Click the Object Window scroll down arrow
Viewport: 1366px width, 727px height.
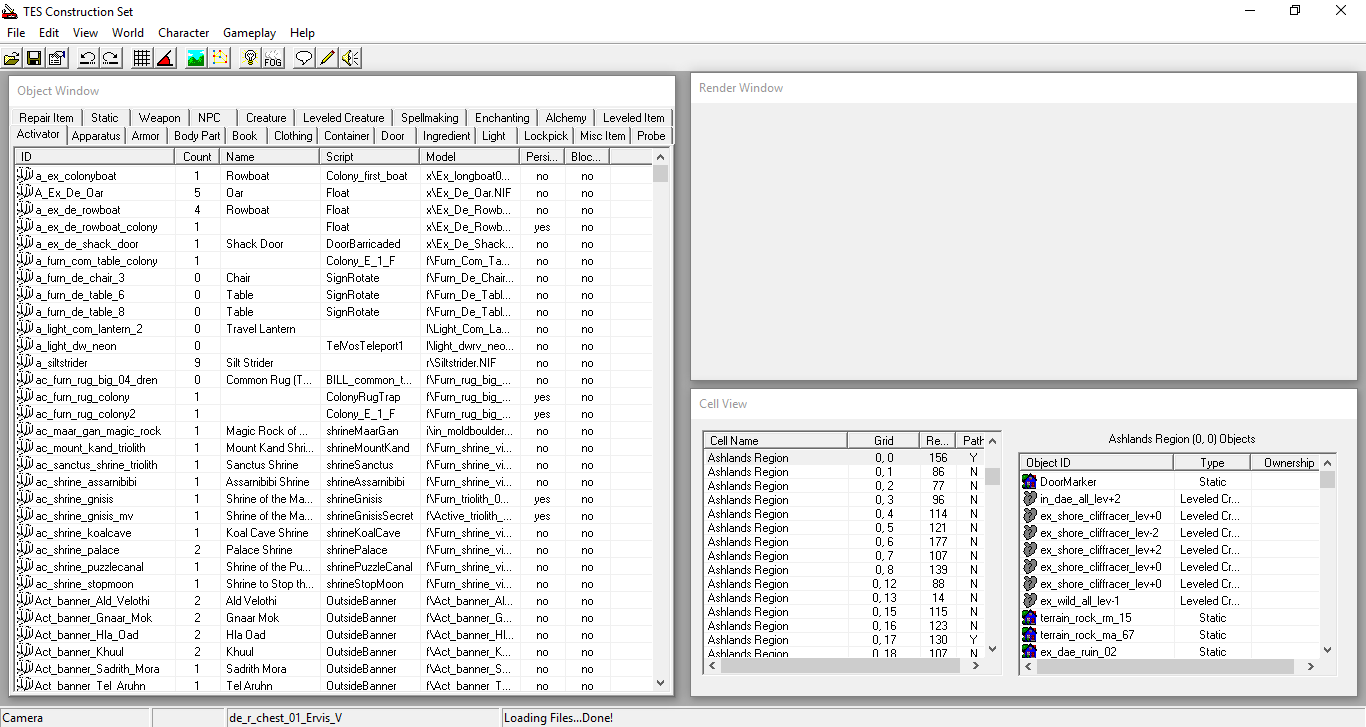[661, 683]
